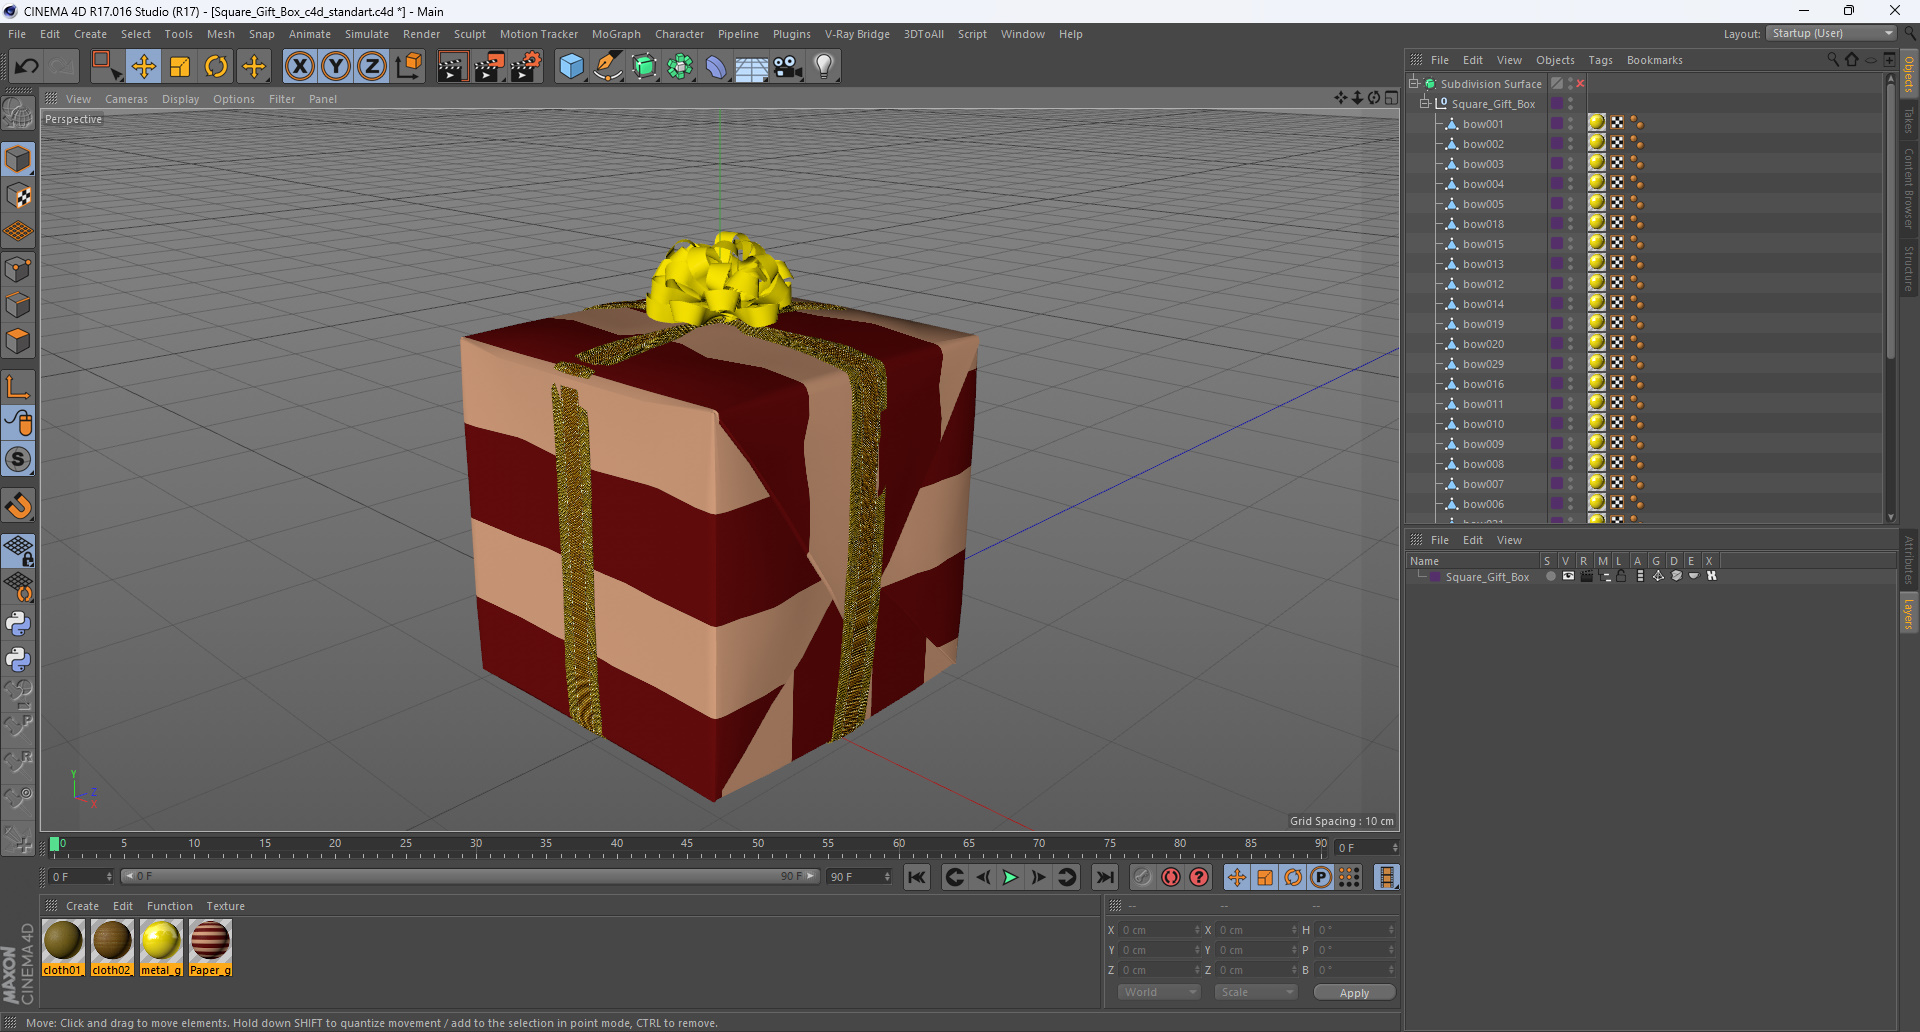This screenshot has width=1920, height=1032.
Task: Activate the Rotate tool in top toolbar
Action: tap(216, 67)
